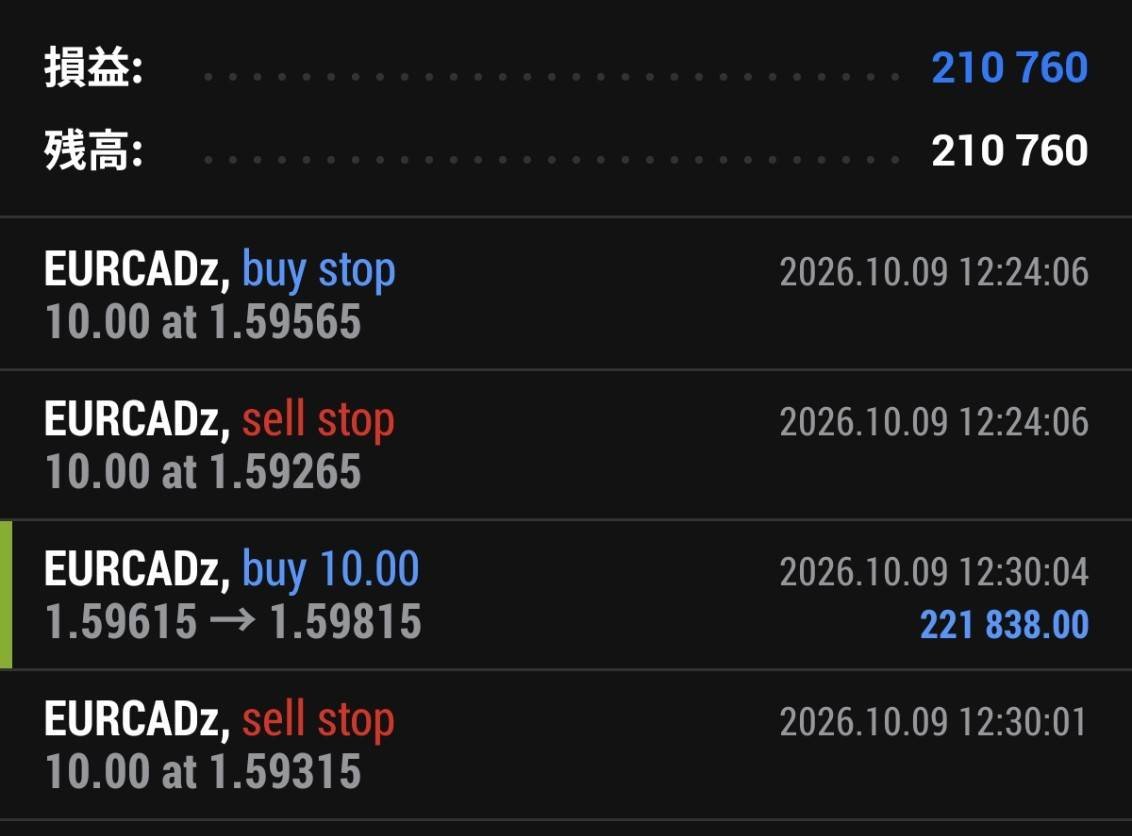Tap the blue buy stop type label
This screenshot has width=1132, height=836.
click(x=318, y=271)
